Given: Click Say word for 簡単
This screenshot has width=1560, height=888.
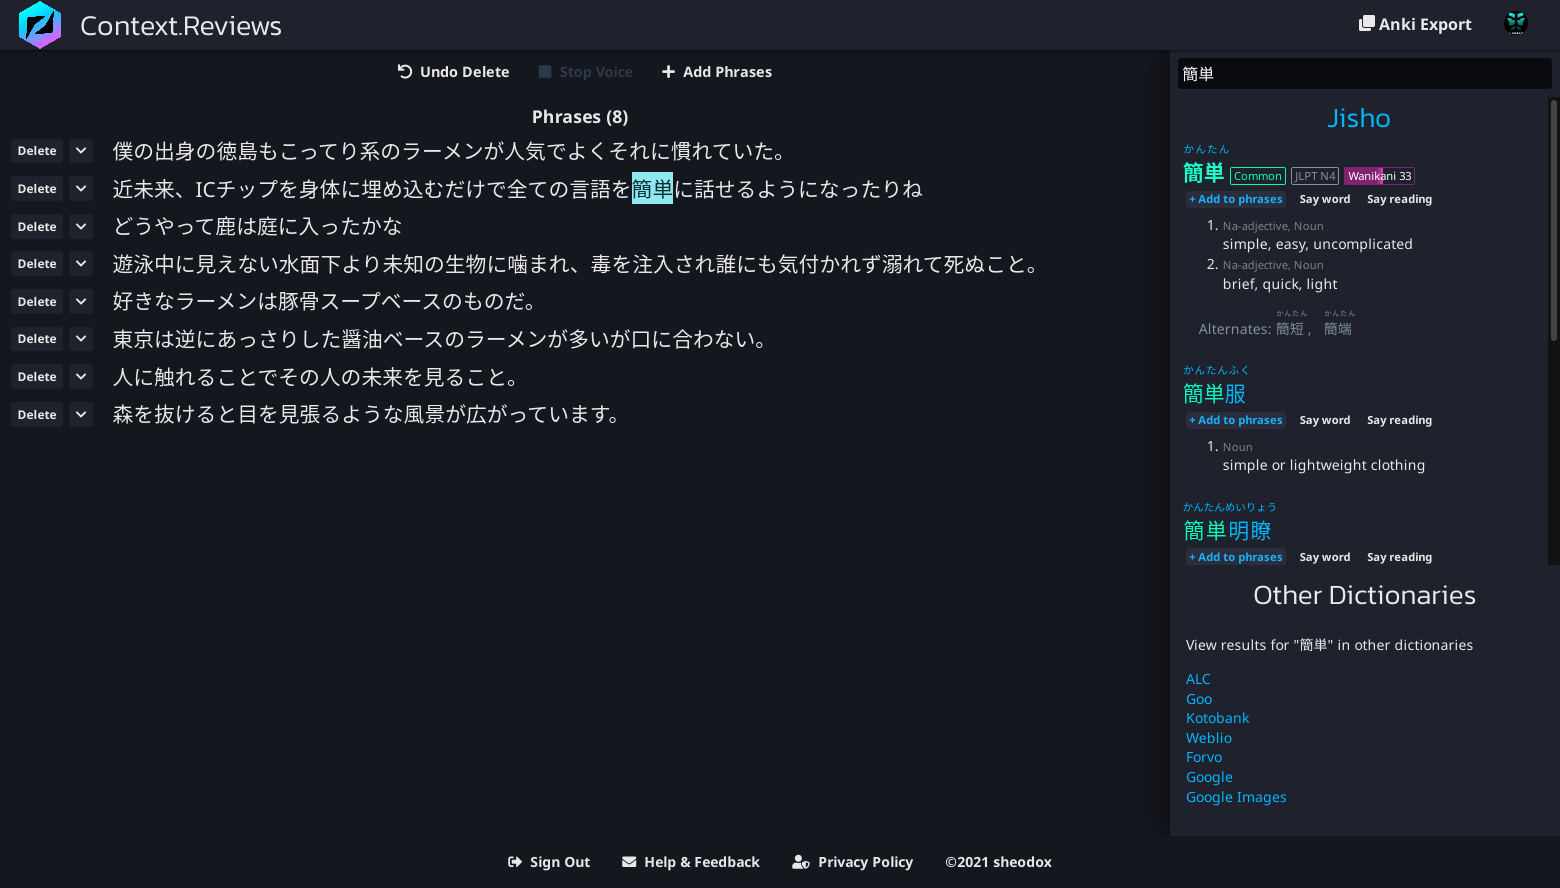Looking at the screenshot, I should point(1325,199).
